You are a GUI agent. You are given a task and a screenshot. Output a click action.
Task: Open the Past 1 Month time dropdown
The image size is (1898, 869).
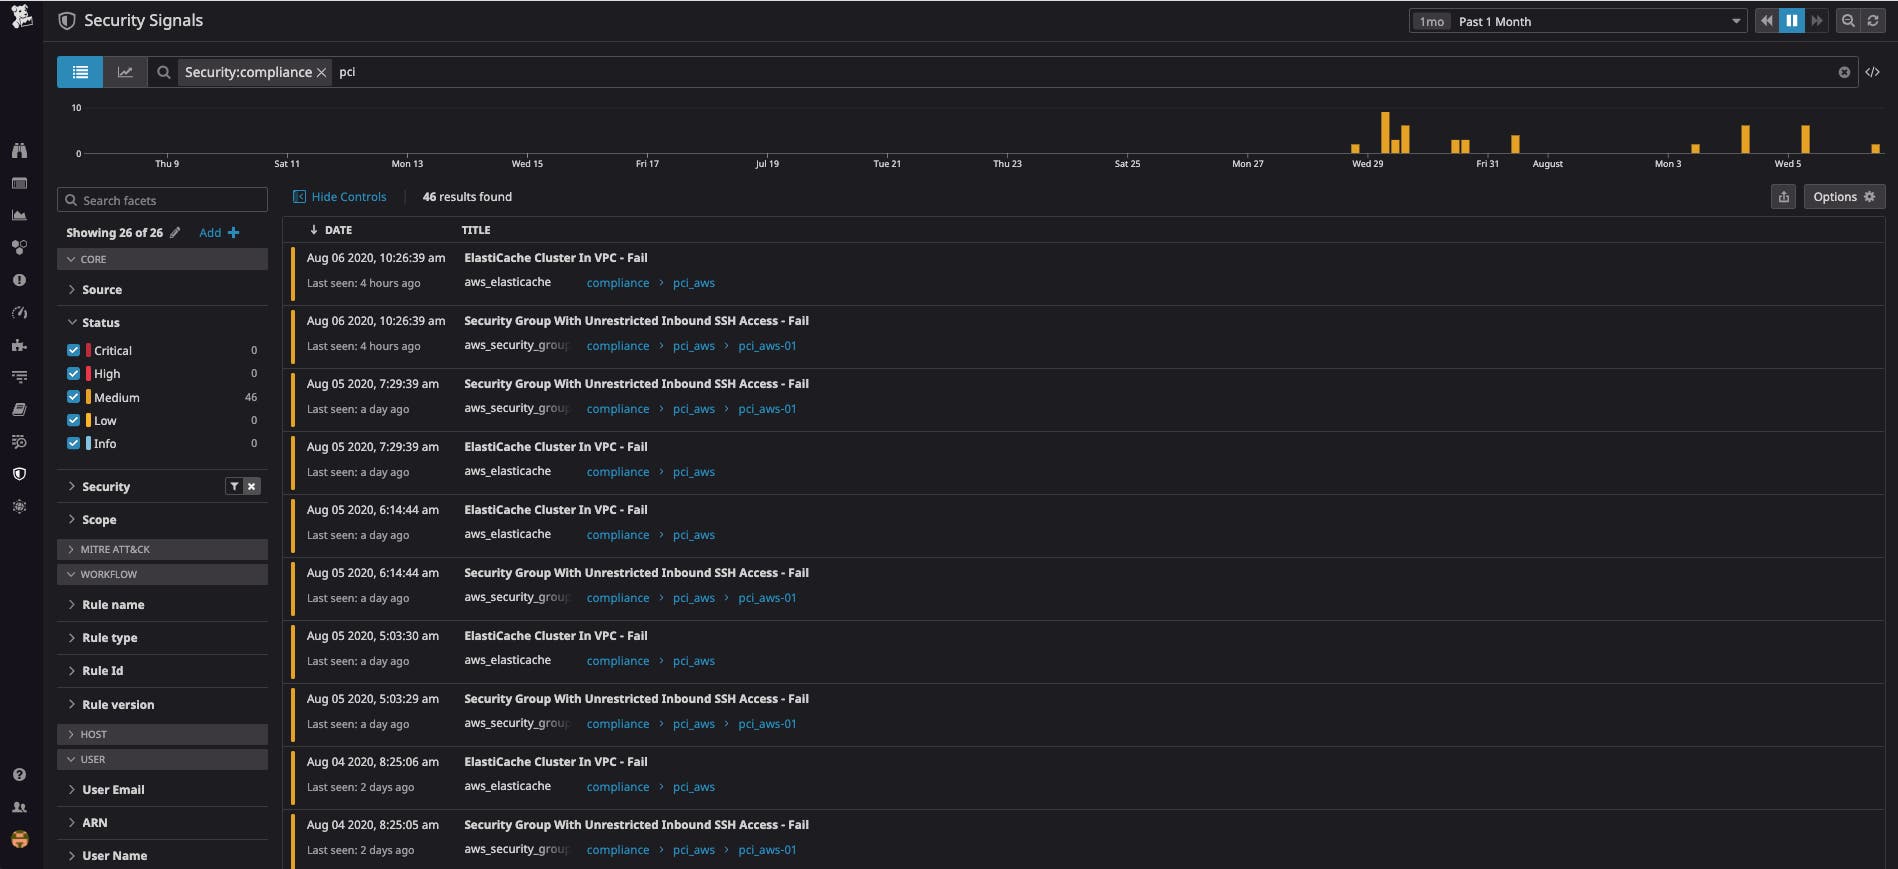coord(1578,21)
